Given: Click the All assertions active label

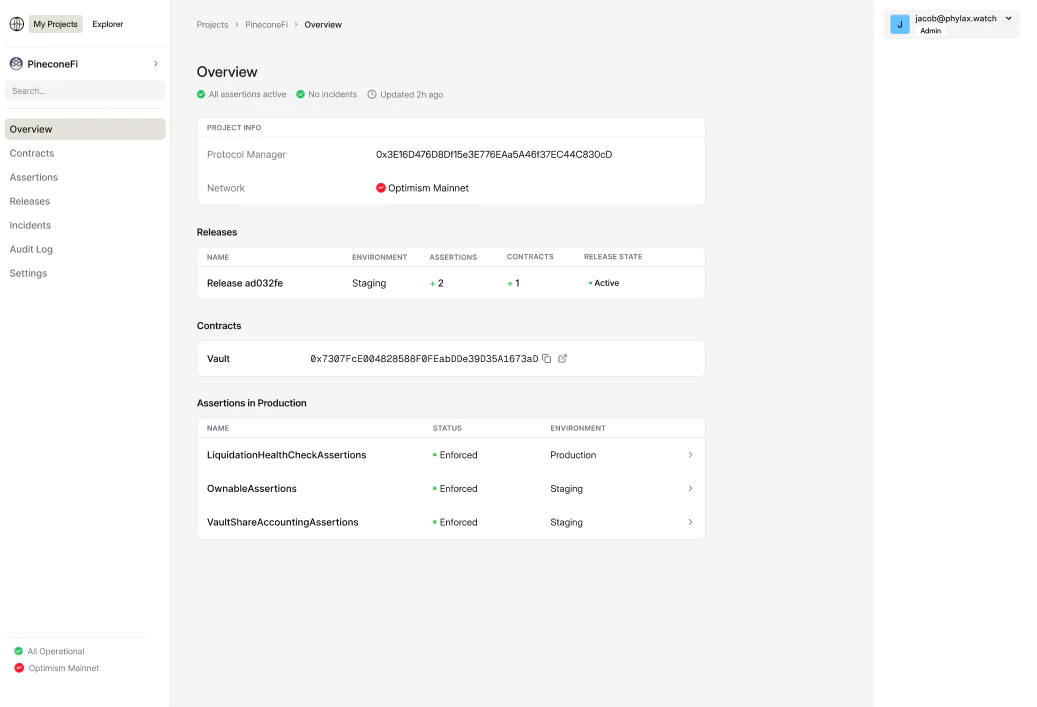Looking at the screenshot, I should pyautogui.click(x=247, y=95).
